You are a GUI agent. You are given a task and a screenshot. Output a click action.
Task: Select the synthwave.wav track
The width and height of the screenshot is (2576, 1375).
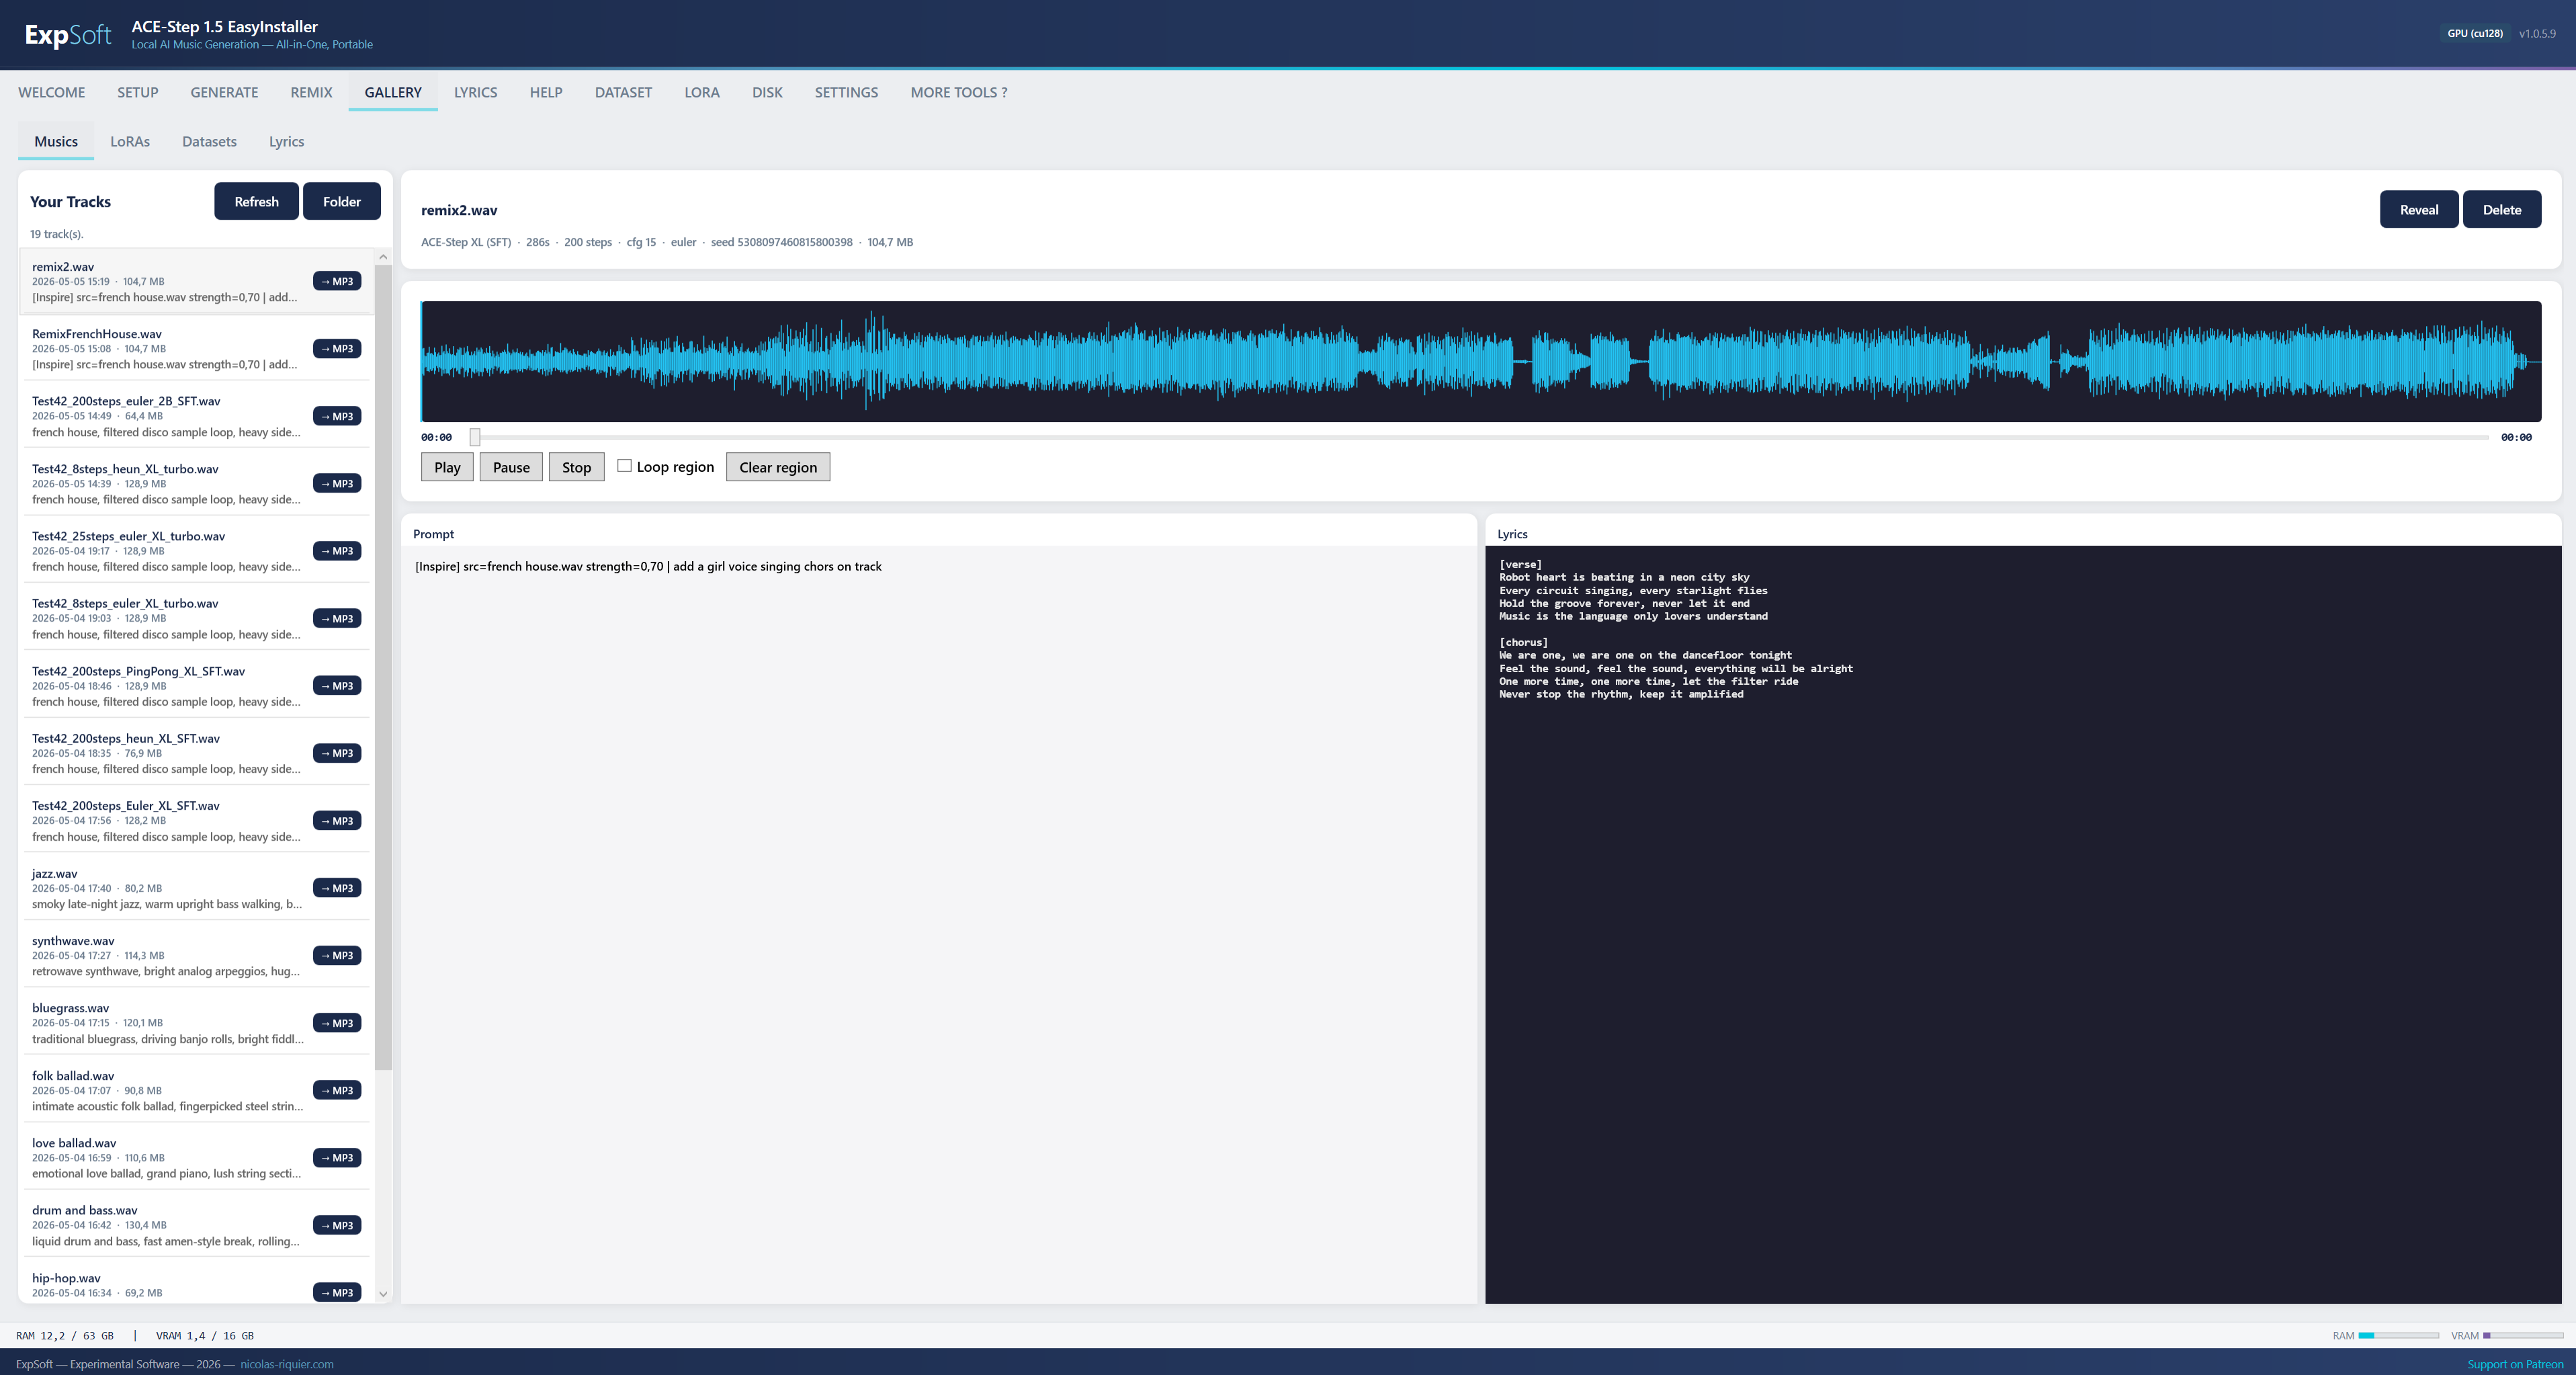click(196, 955)
